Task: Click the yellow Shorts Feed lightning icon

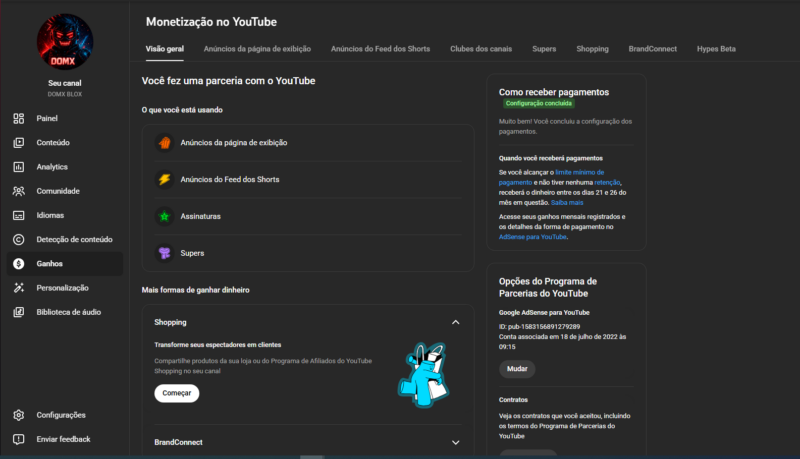Action: (x=164, y=180)
